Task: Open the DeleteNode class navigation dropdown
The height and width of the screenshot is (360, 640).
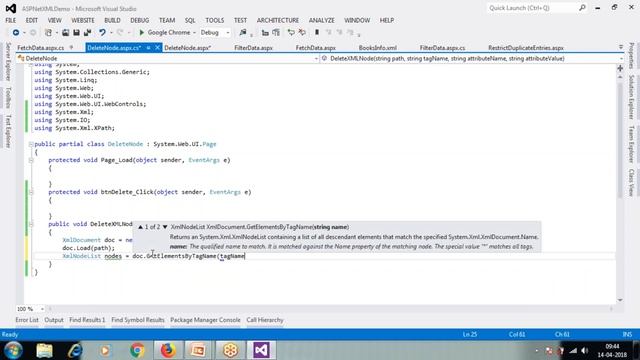Action: click(316, 59)
